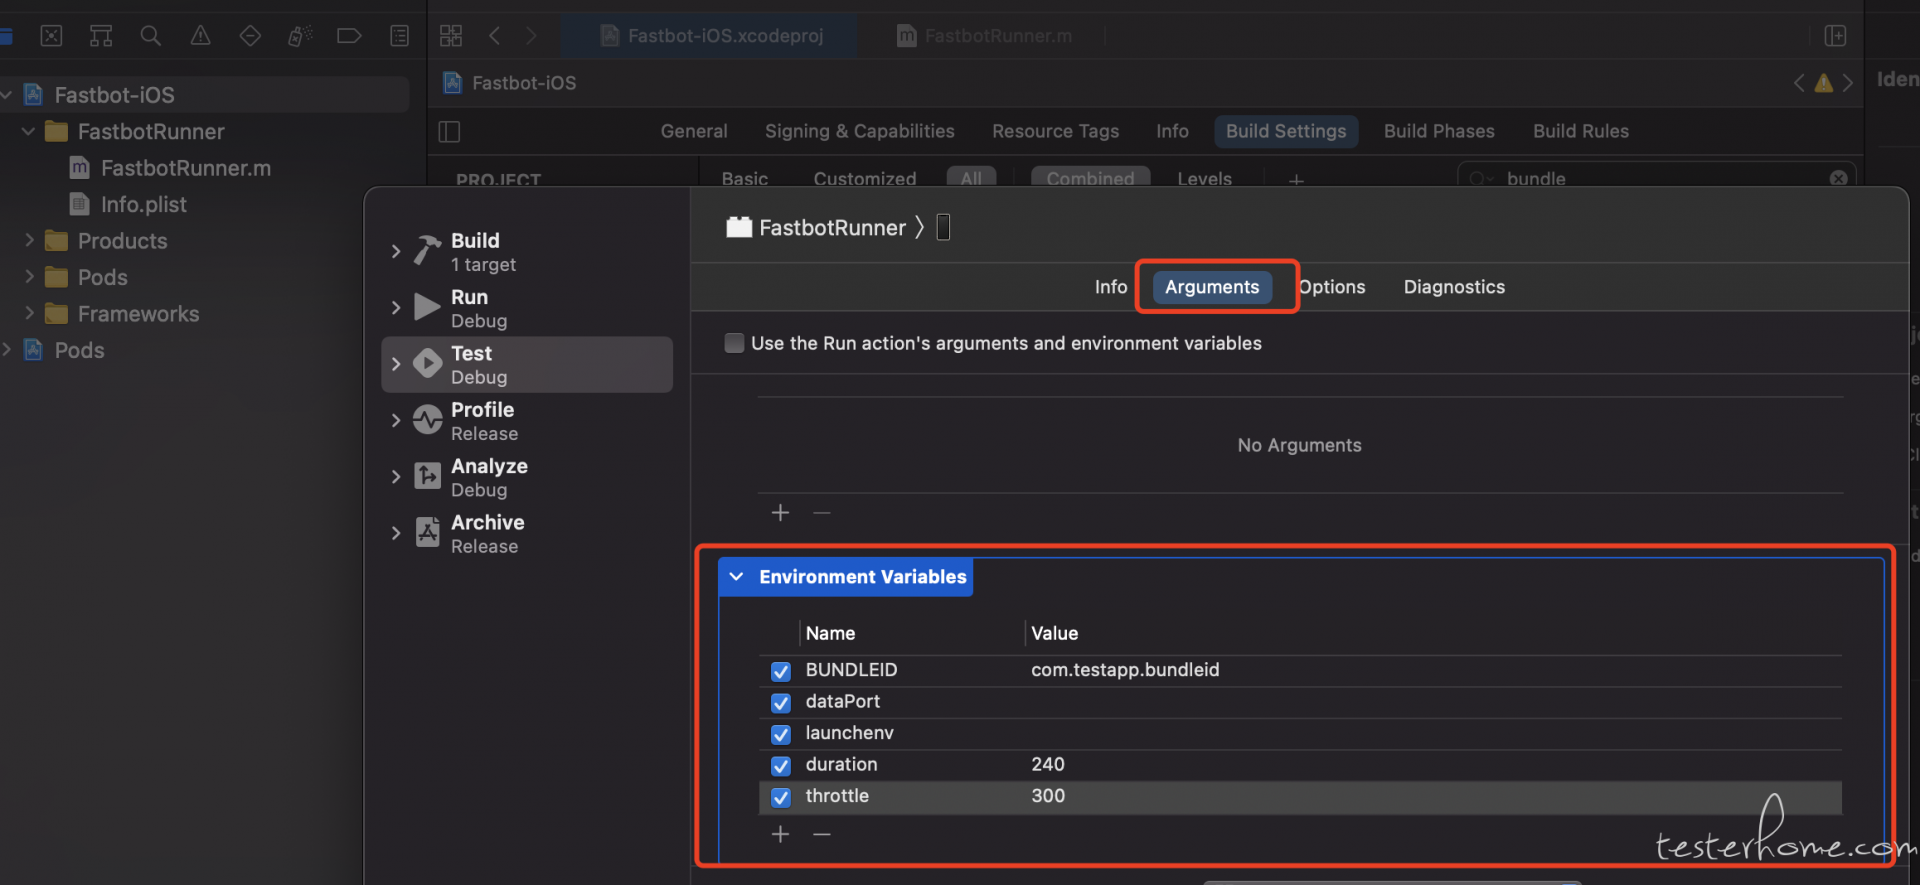Viewport: 1920px width, 885px height.
Task: Expand the Build scheme action
Action: [396, 251]
